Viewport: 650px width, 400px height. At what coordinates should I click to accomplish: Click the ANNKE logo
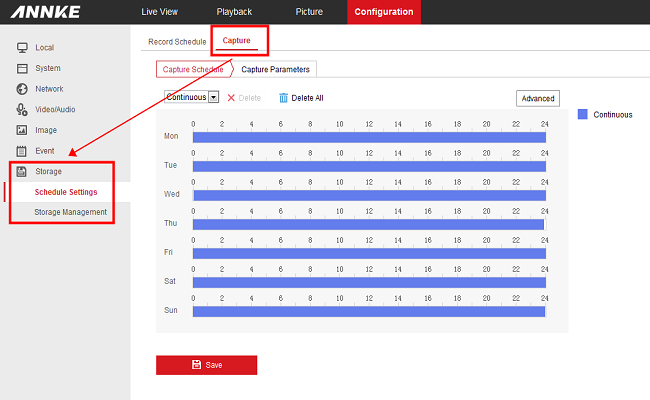[x=46, y=12]
